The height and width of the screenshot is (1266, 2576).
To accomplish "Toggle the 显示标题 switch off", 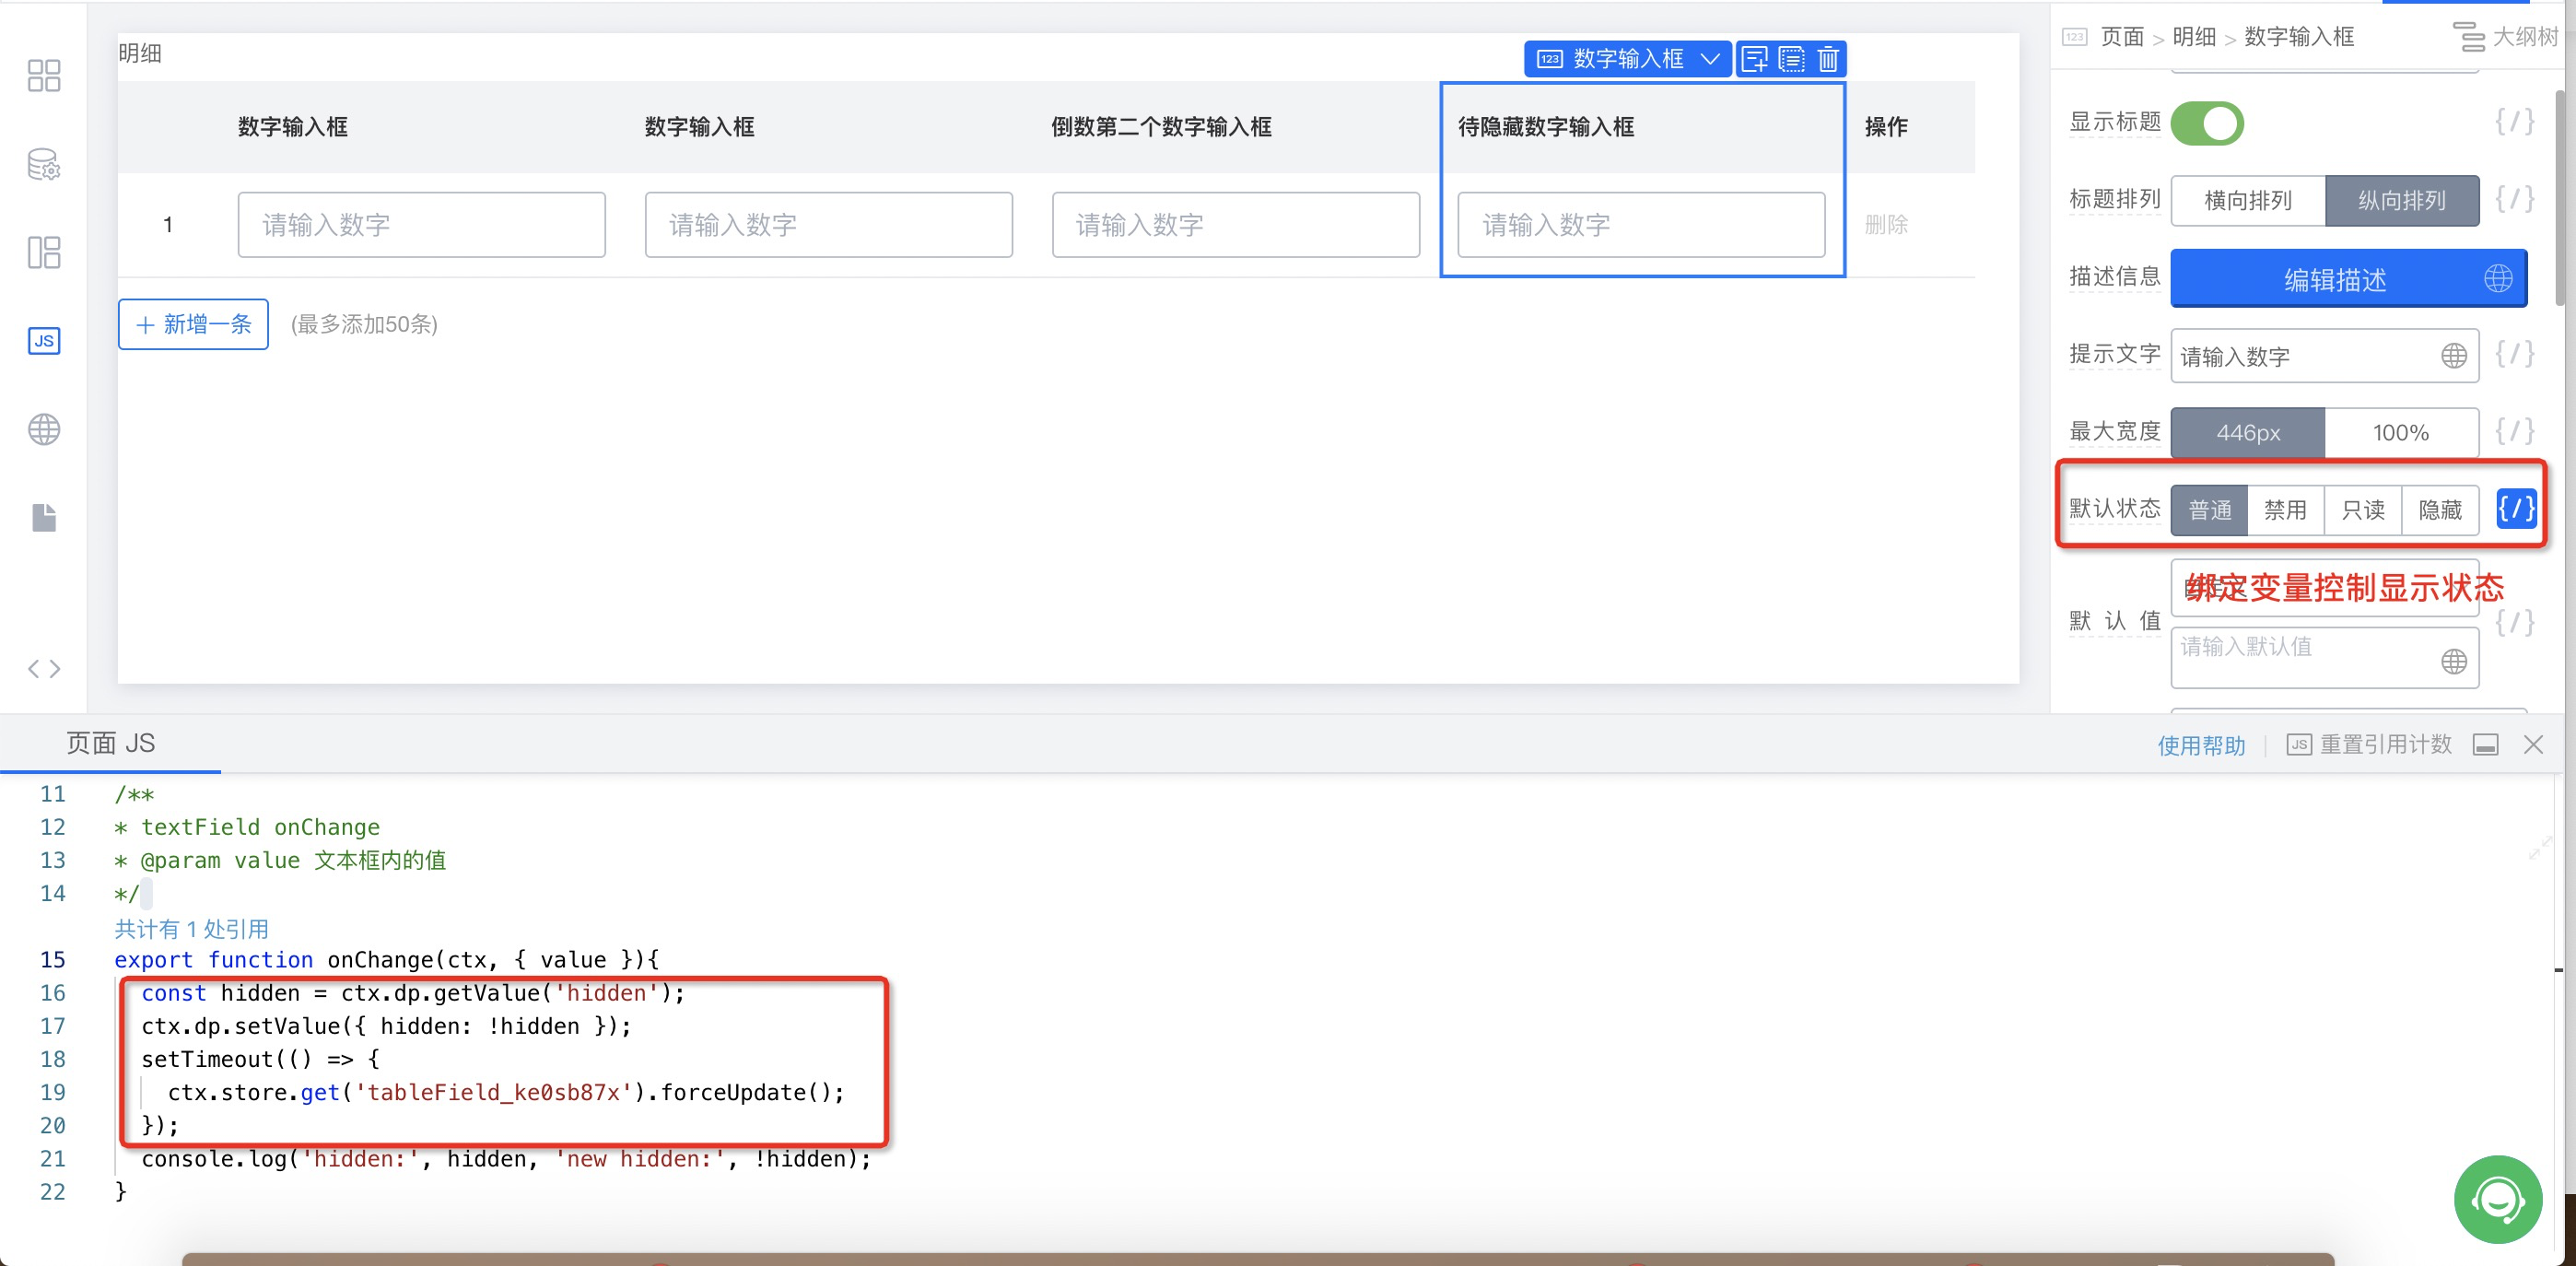I will coord(2207,124).
